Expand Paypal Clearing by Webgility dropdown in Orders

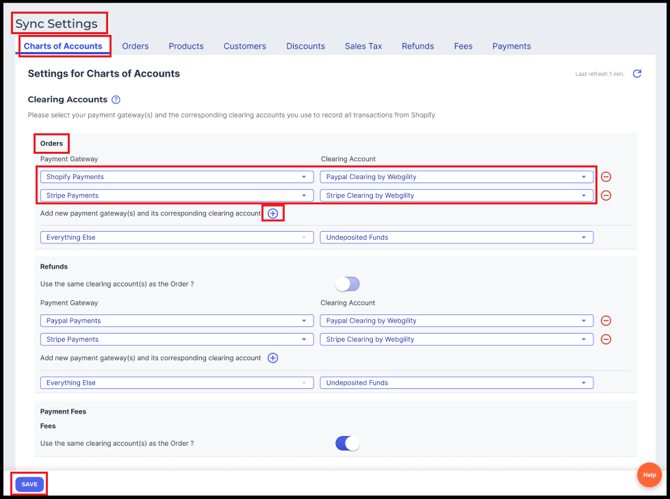456,177
